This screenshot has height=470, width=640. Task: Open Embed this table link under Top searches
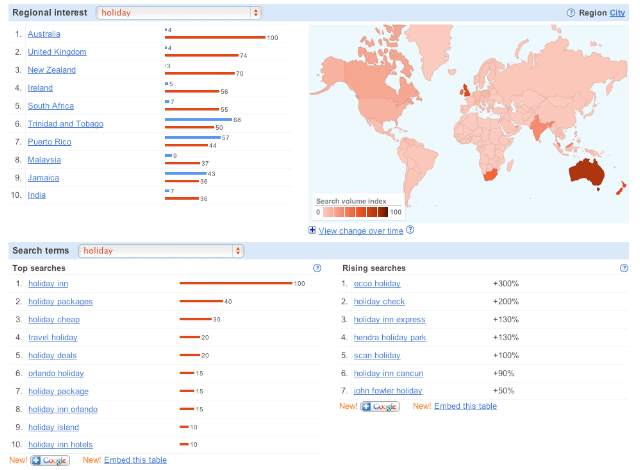point(136,460)
